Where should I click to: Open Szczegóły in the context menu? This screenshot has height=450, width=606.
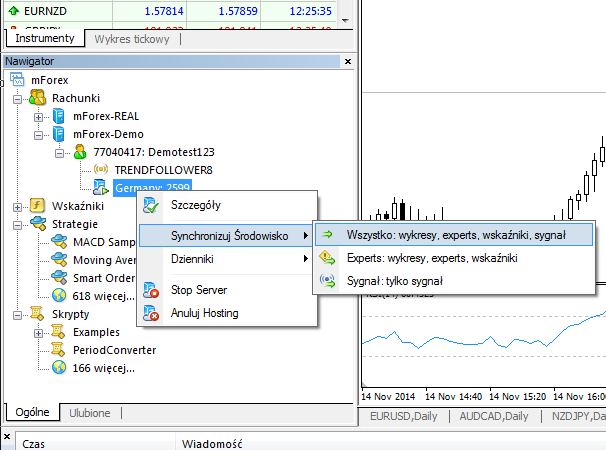point(228,205)
